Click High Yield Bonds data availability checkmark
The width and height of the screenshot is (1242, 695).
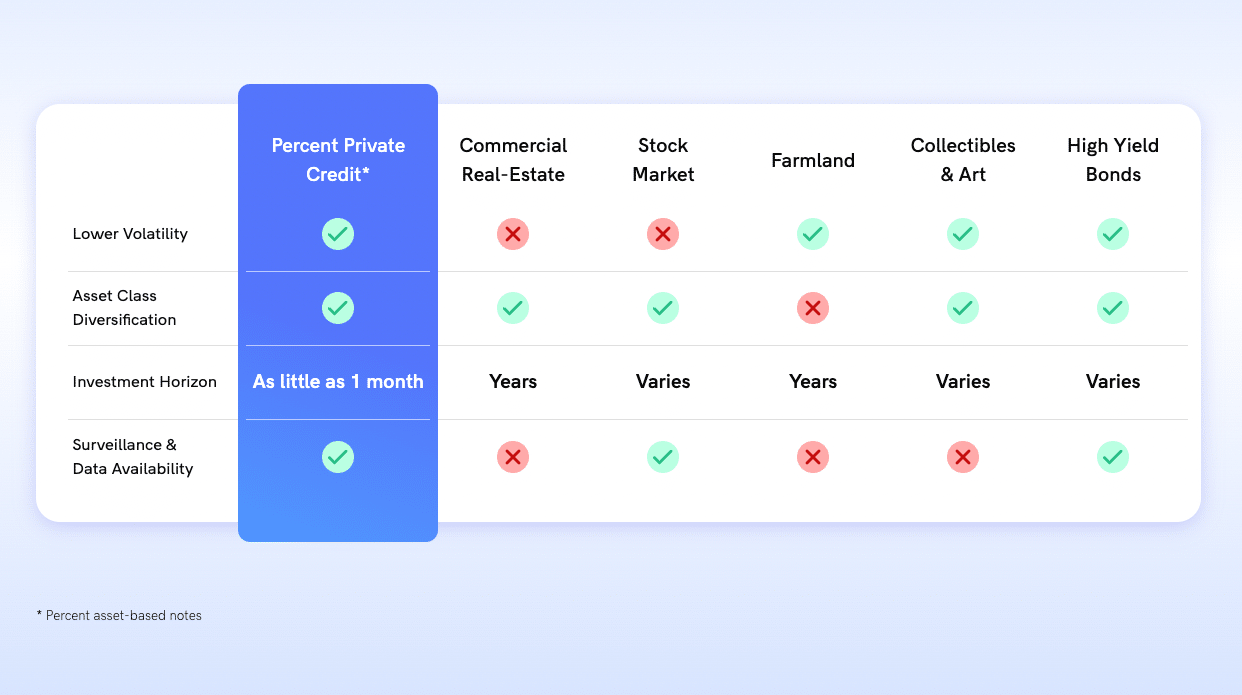coord(1113,457)
